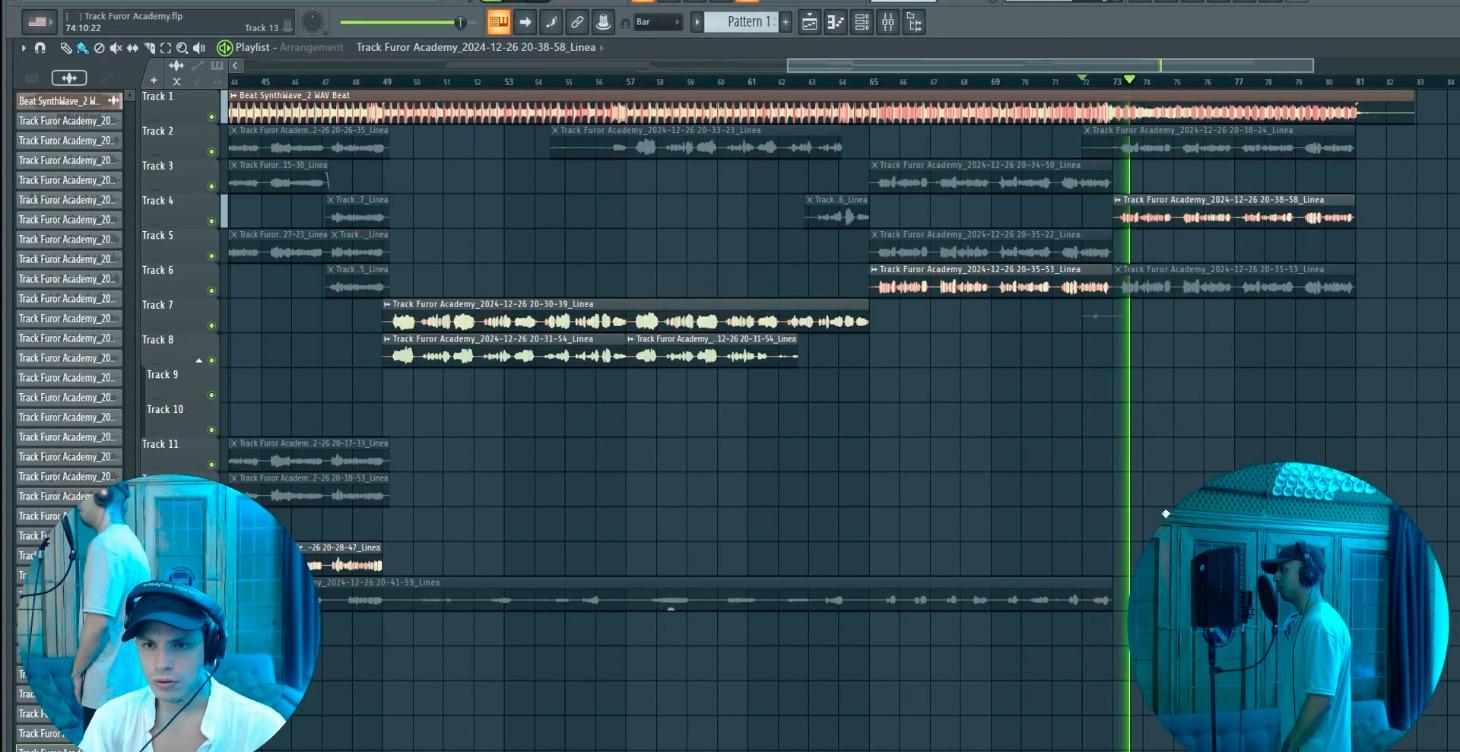1460x752 pixels.
Task: Select the Delete tool
Action: point(99,48)
